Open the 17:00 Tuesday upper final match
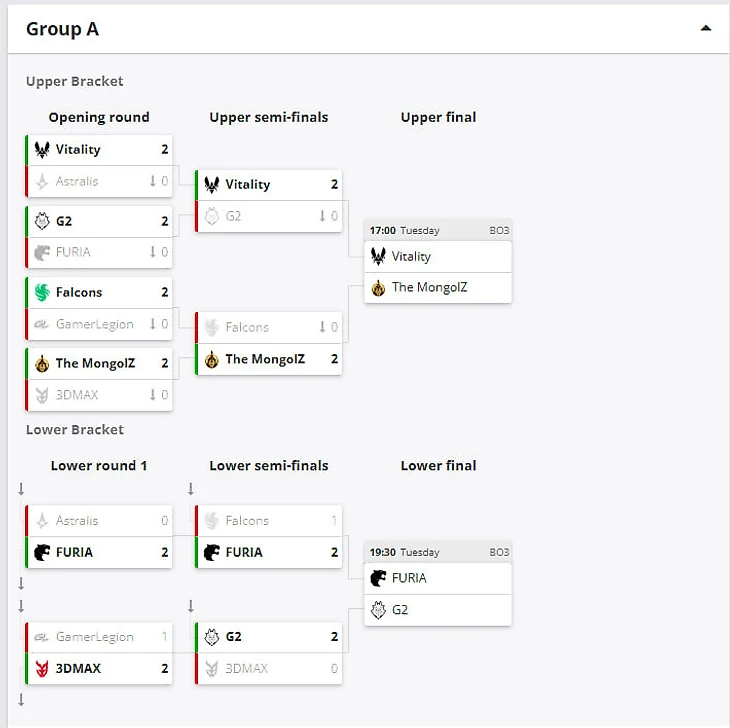This screenshot has height=728, width=730. point(438,230)
